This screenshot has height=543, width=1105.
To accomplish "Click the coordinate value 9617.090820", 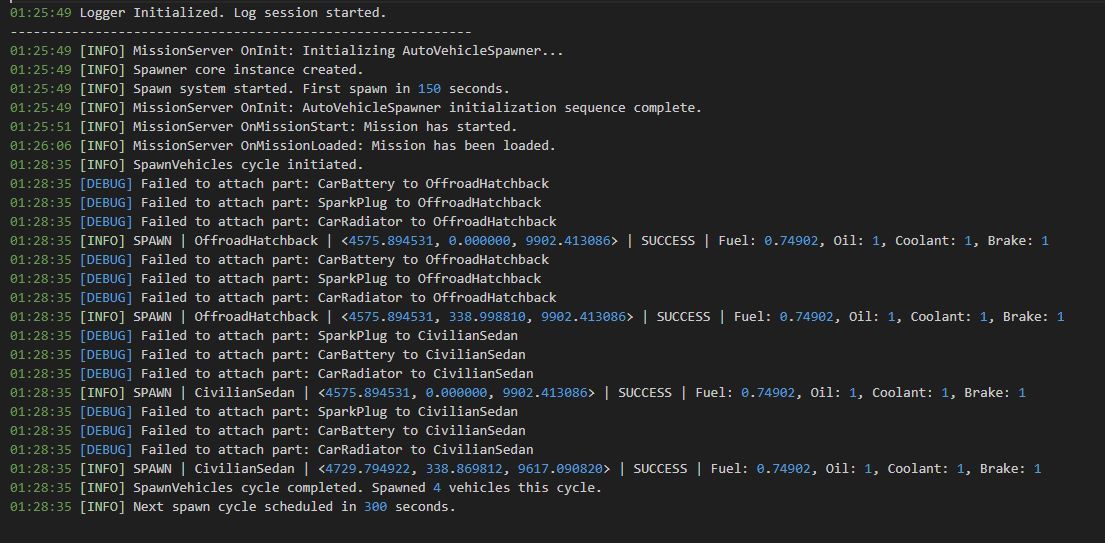I will click(x=564, y=469).
